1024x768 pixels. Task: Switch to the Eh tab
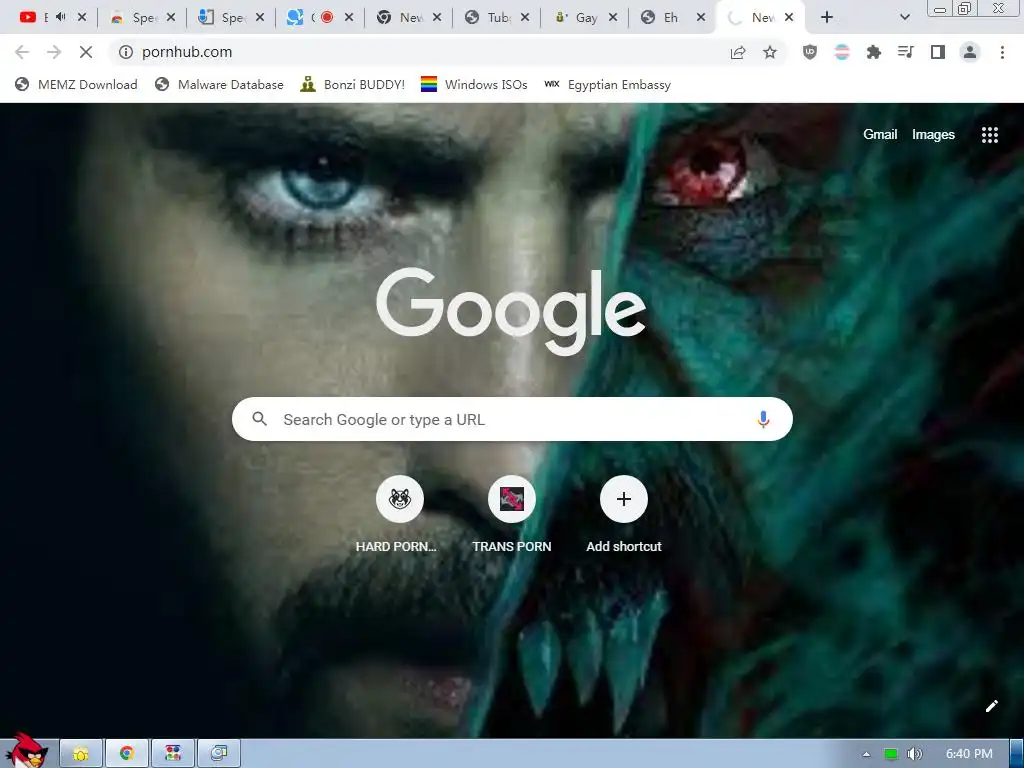[666, 18]
